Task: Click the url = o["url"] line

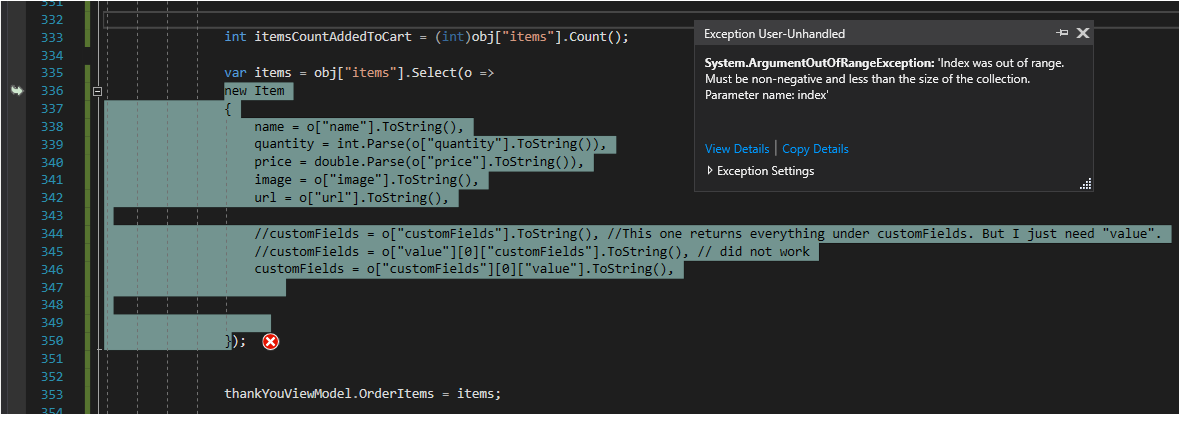Action: point(353,199)
